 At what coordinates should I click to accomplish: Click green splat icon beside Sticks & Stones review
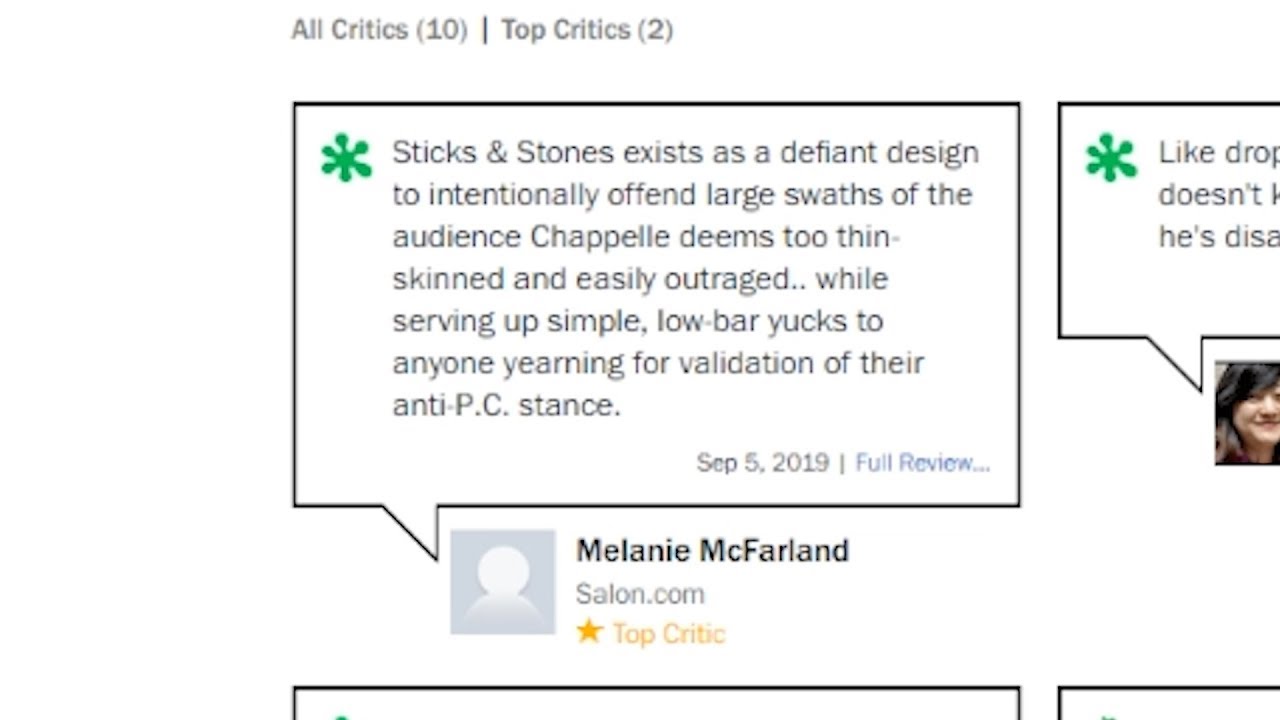point(346,158)
